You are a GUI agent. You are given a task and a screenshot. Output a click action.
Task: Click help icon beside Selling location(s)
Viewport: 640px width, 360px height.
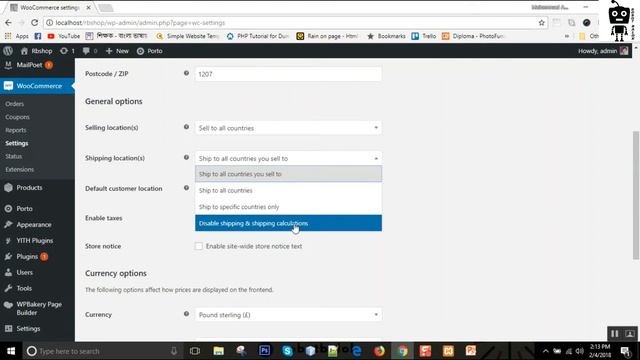coord(186,127)
